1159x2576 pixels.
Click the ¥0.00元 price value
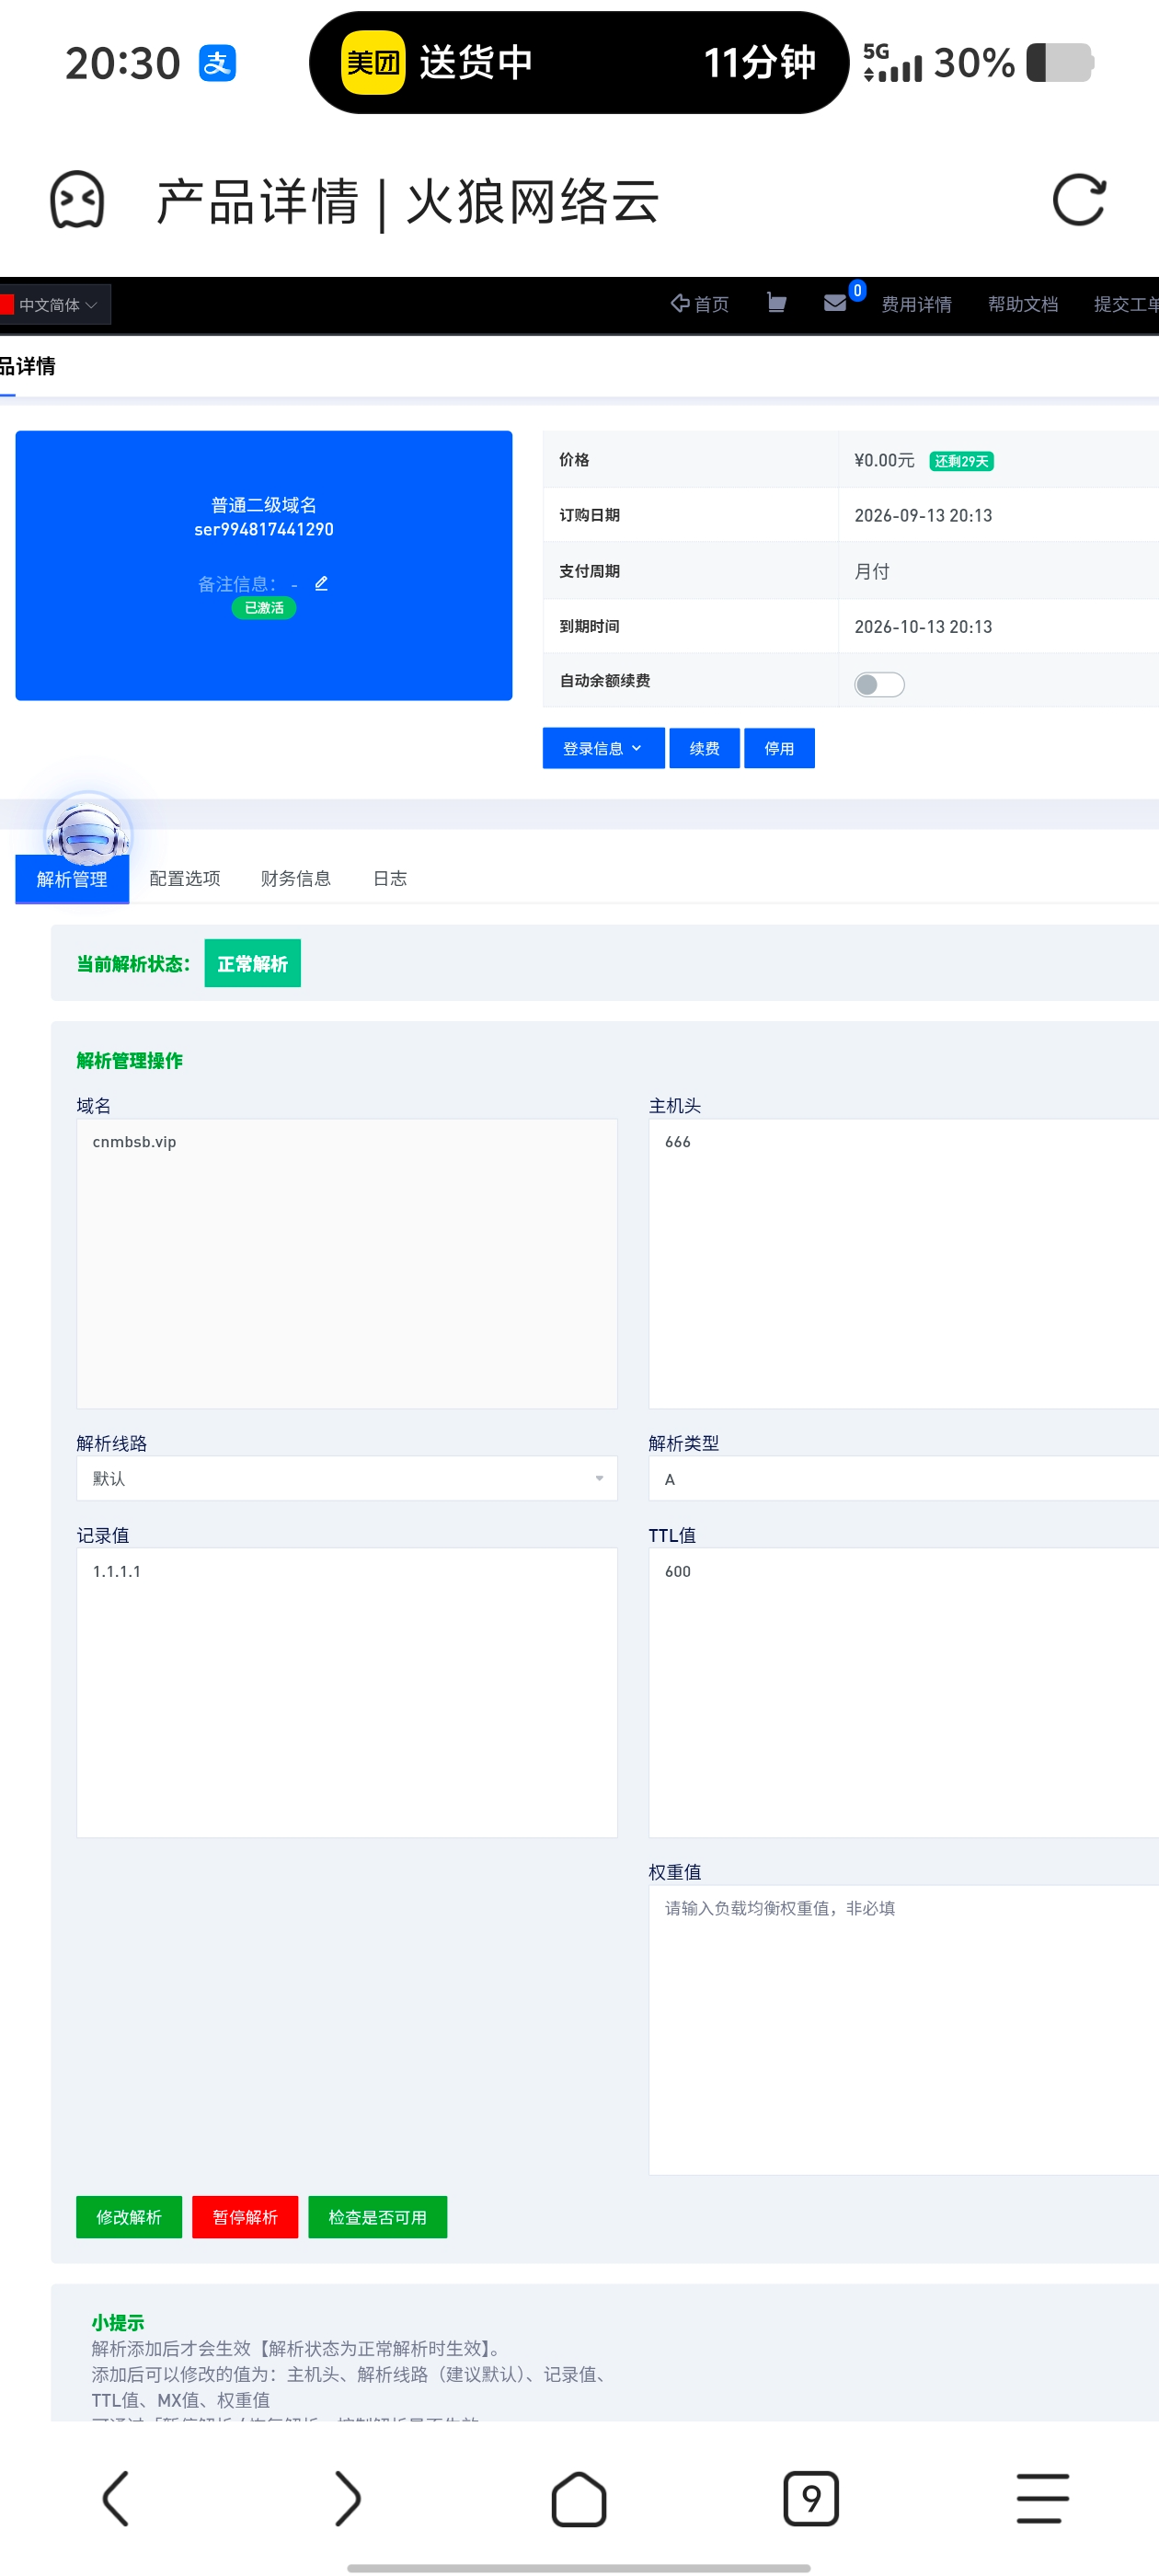click(884, 460)
